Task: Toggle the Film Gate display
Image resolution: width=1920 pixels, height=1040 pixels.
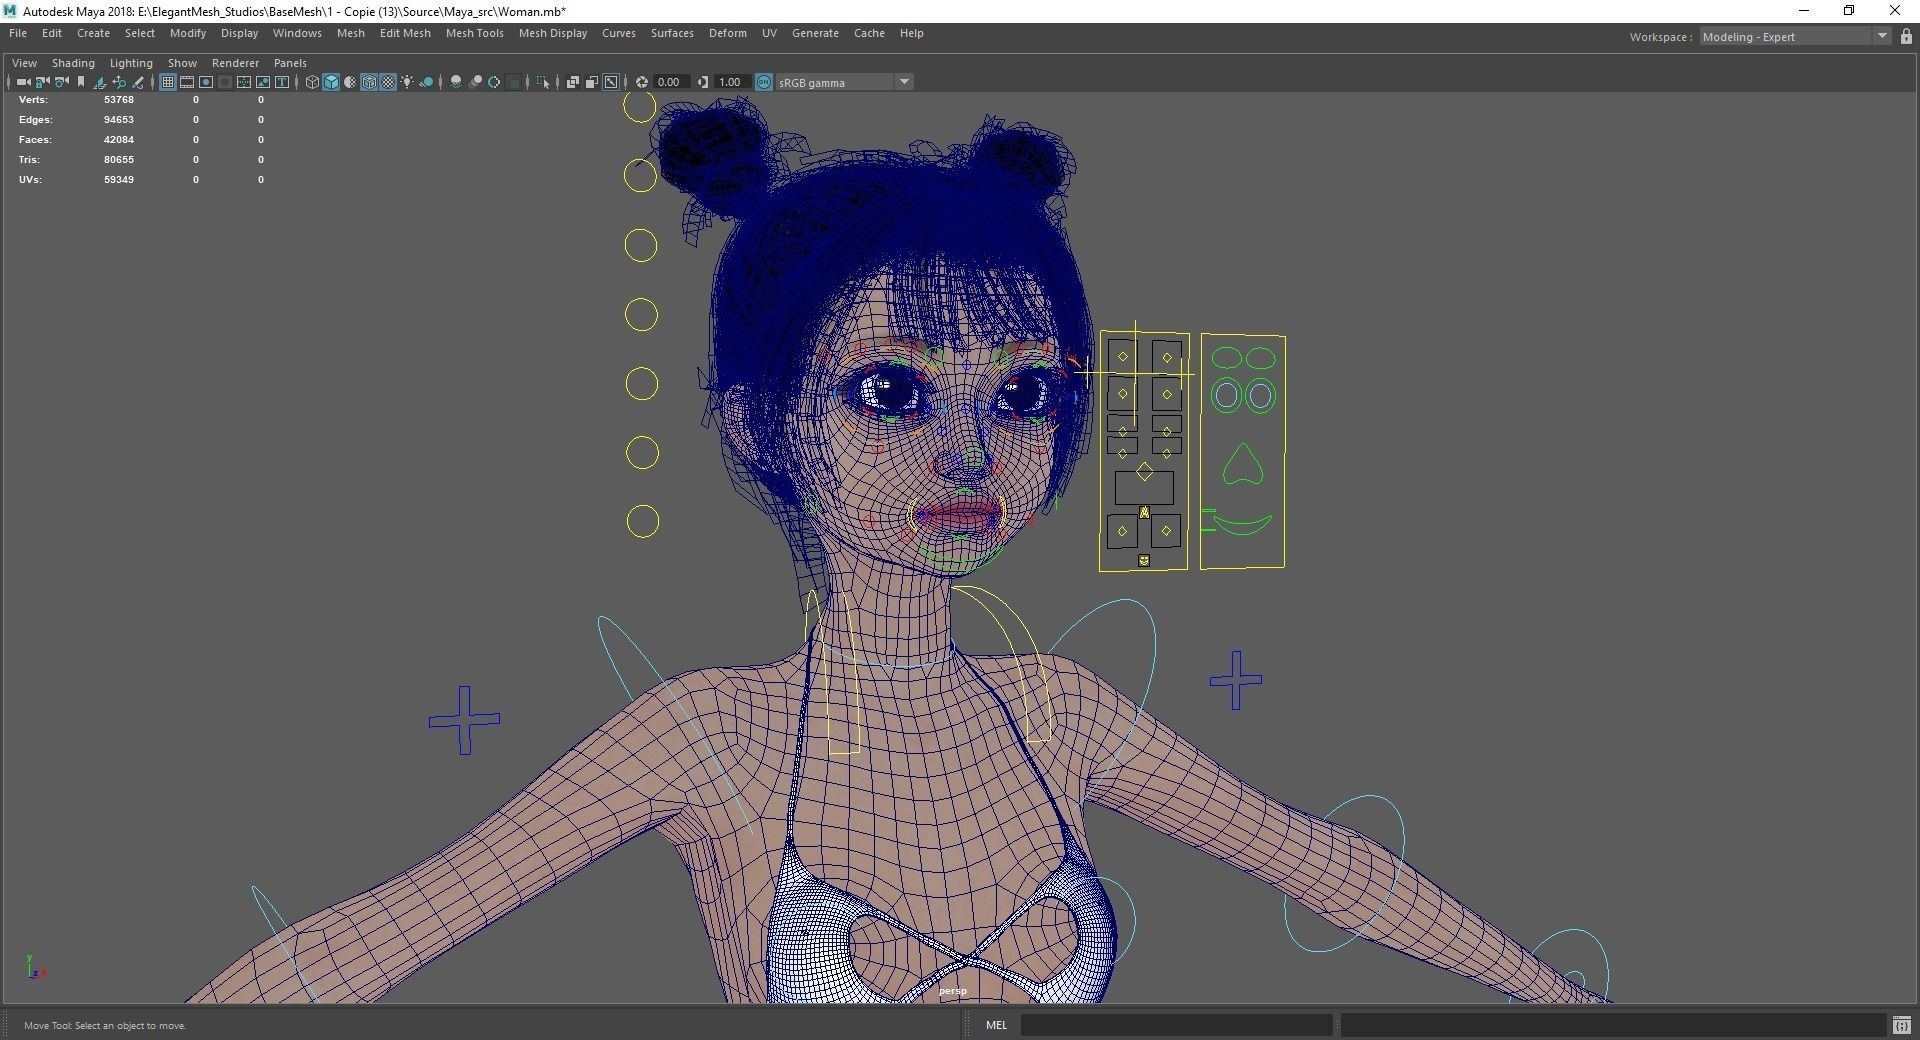Action: [187, 82]
